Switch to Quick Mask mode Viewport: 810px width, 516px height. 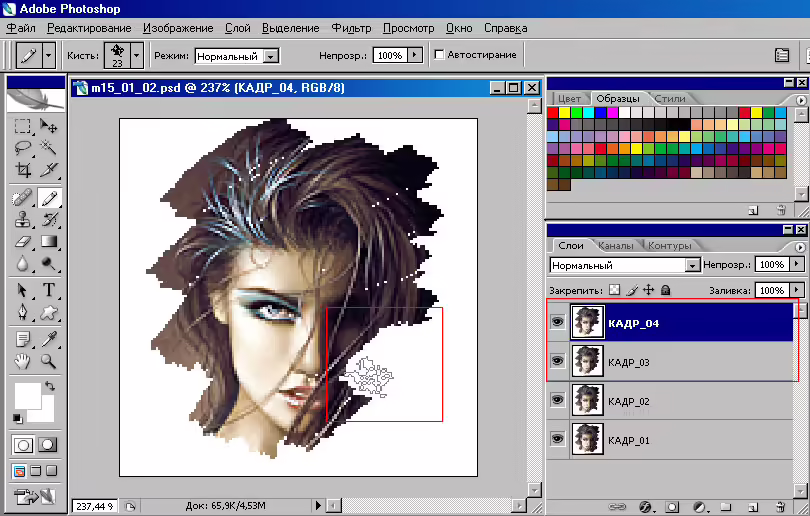48,444
